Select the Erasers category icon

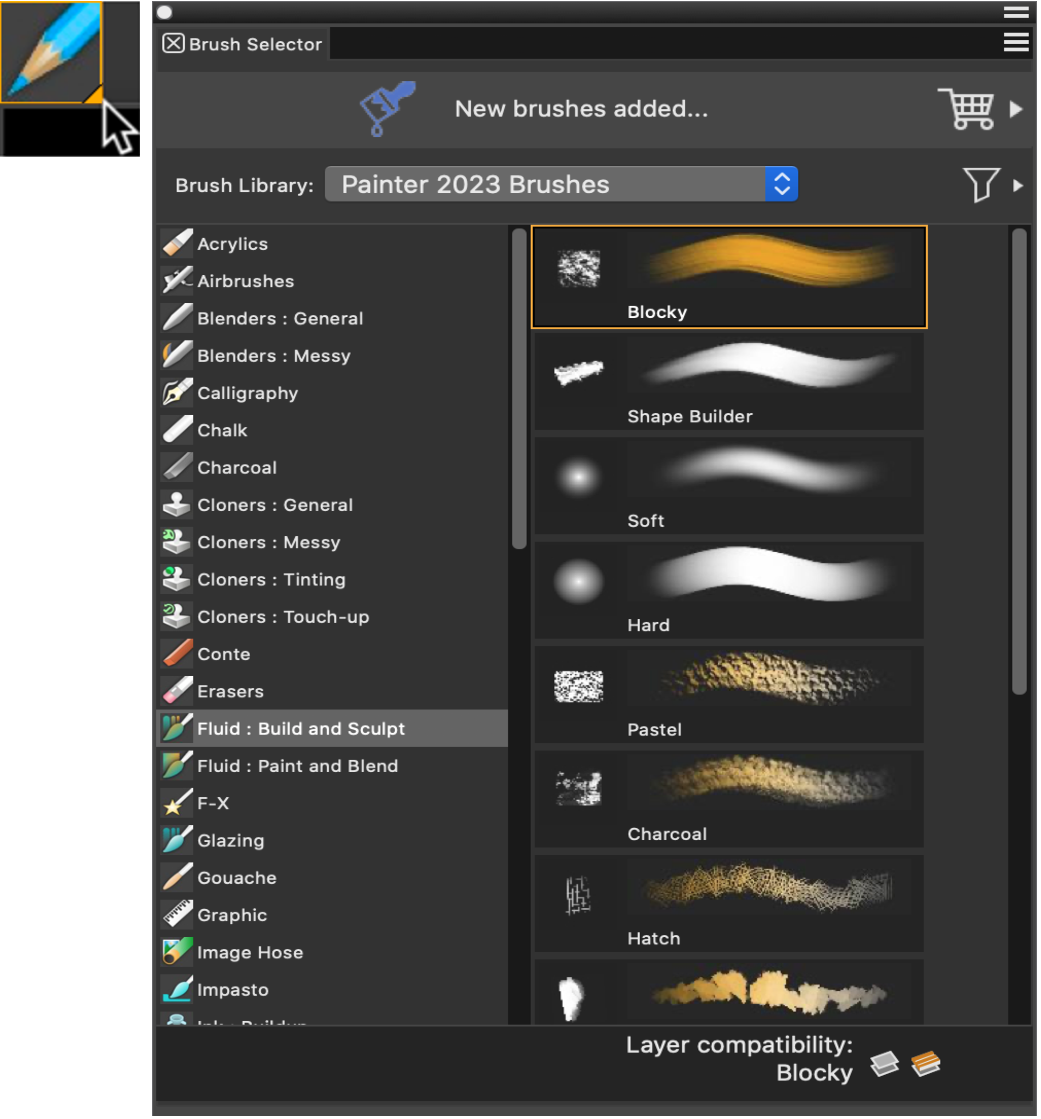tap(177, 690)
